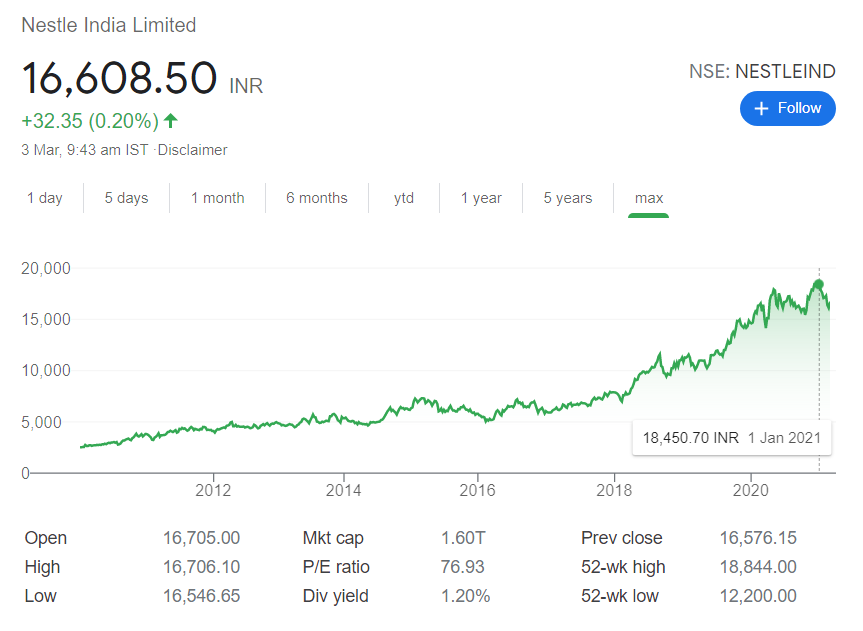Image resolution: width=863 pixels, height=631 pixels.
Task: Choose the ytd range tab
Action: pos(404,198)
